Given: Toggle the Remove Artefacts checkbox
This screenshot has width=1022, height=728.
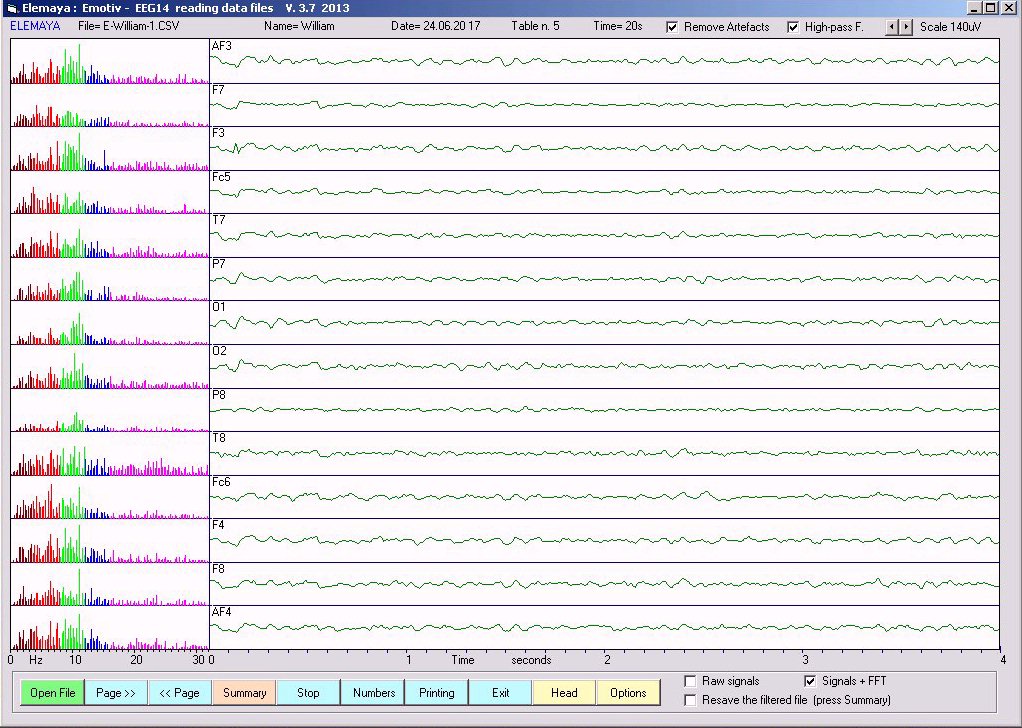Looking at the screenshot, I should (672, 27).
